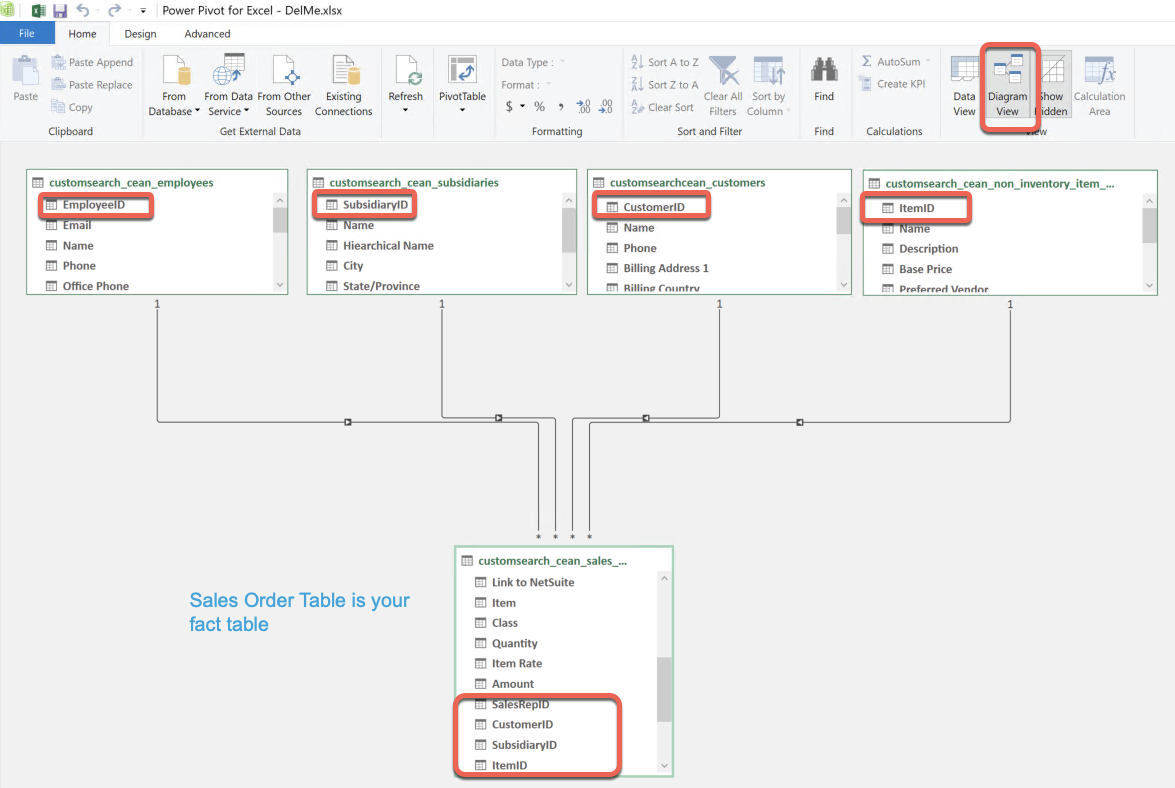Select Email field in employees table
1175x788 pixels.
77,225
